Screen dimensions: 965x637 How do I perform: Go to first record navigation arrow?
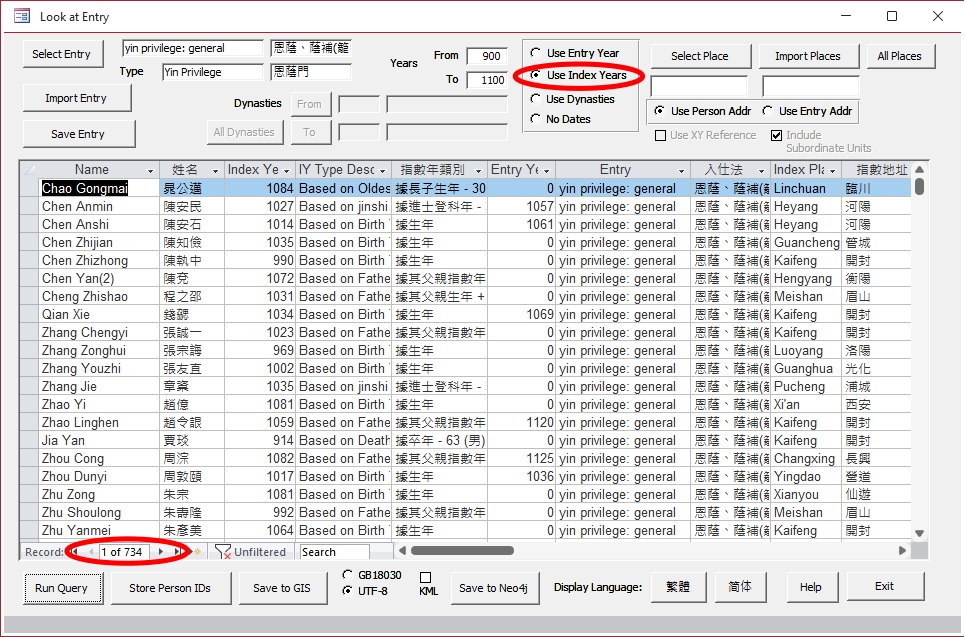75,551
